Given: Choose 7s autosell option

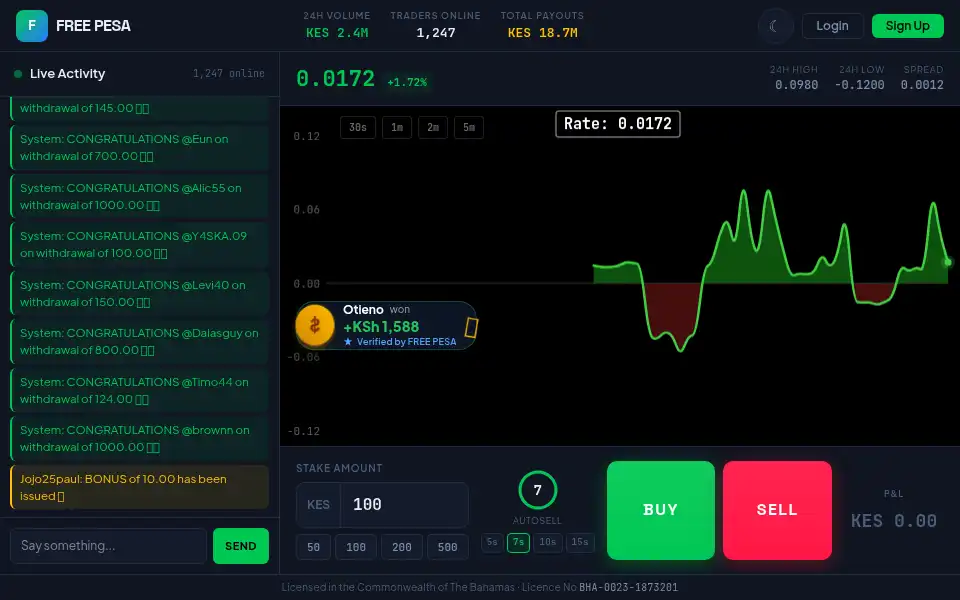Looking at the screenshot, I should pyautogui.click(x=518, y=542).
